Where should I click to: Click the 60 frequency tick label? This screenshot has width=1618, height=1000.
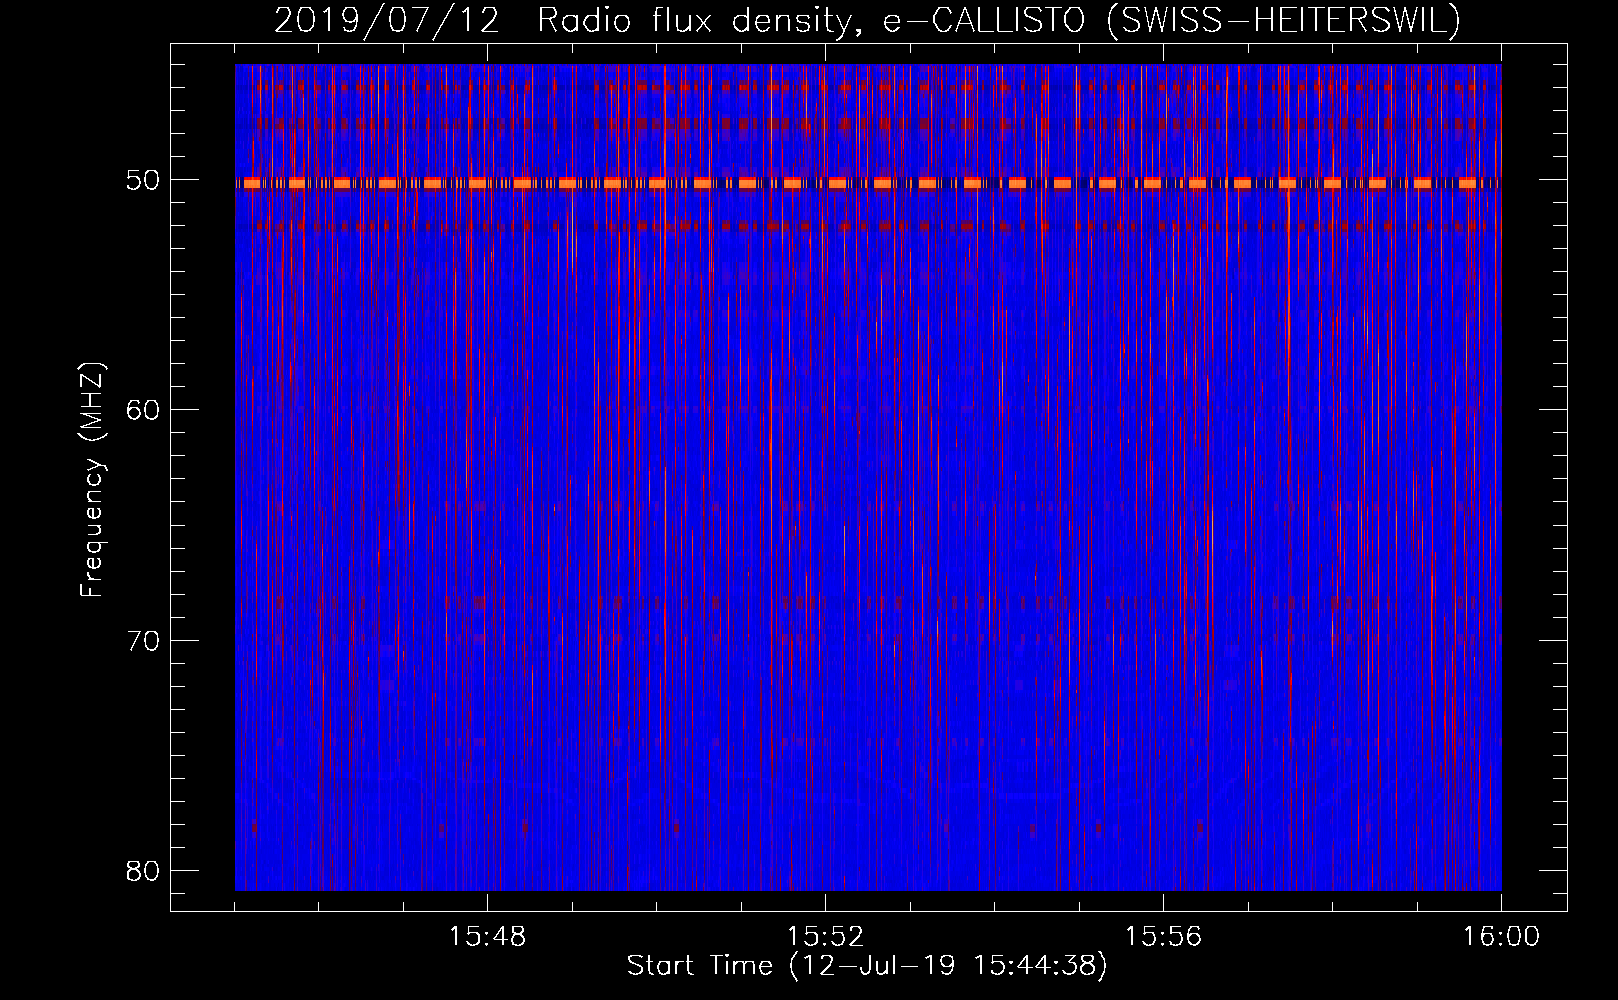click(144, 410)
